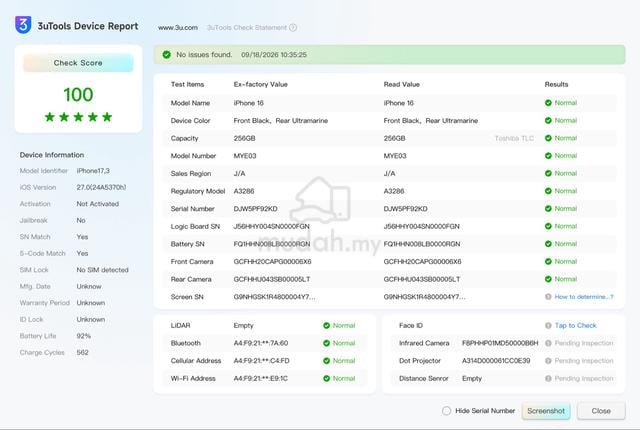Viewport: 640px width, 430px height.
Task: Click the iPhone17,3 model identifier value
Action: click(x=93, y=171)
